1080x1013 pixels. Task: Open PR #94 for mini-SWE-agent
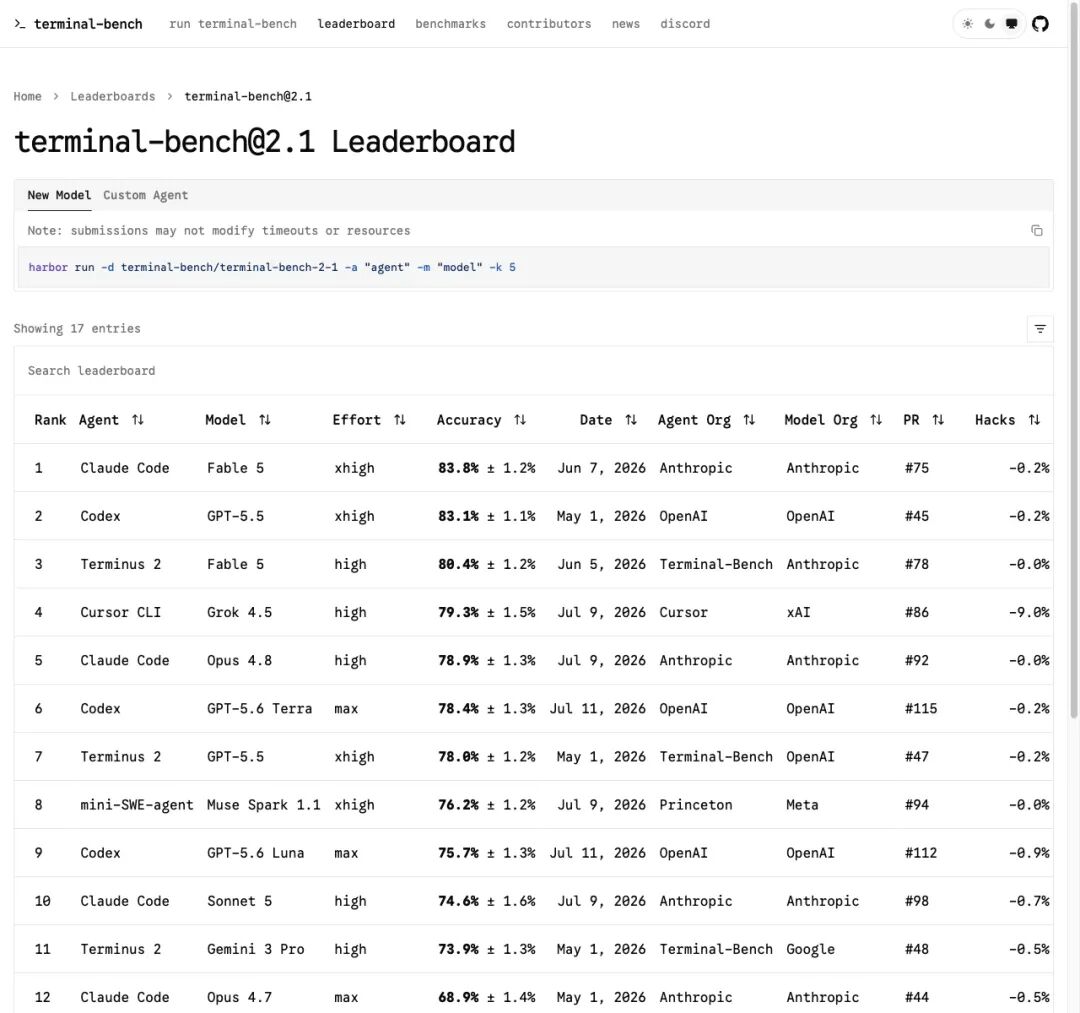pyautogui.click(x=917, y=805)
